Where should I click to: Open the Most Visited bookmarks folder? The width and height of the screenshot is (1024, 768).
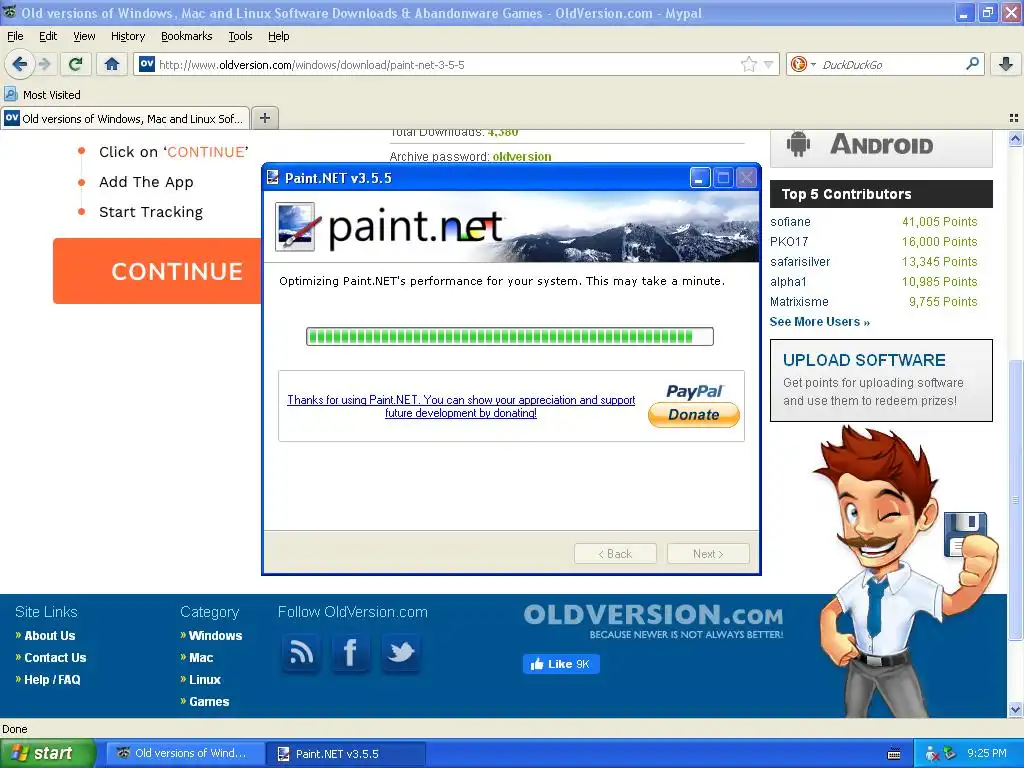click(x=42, y=95)
